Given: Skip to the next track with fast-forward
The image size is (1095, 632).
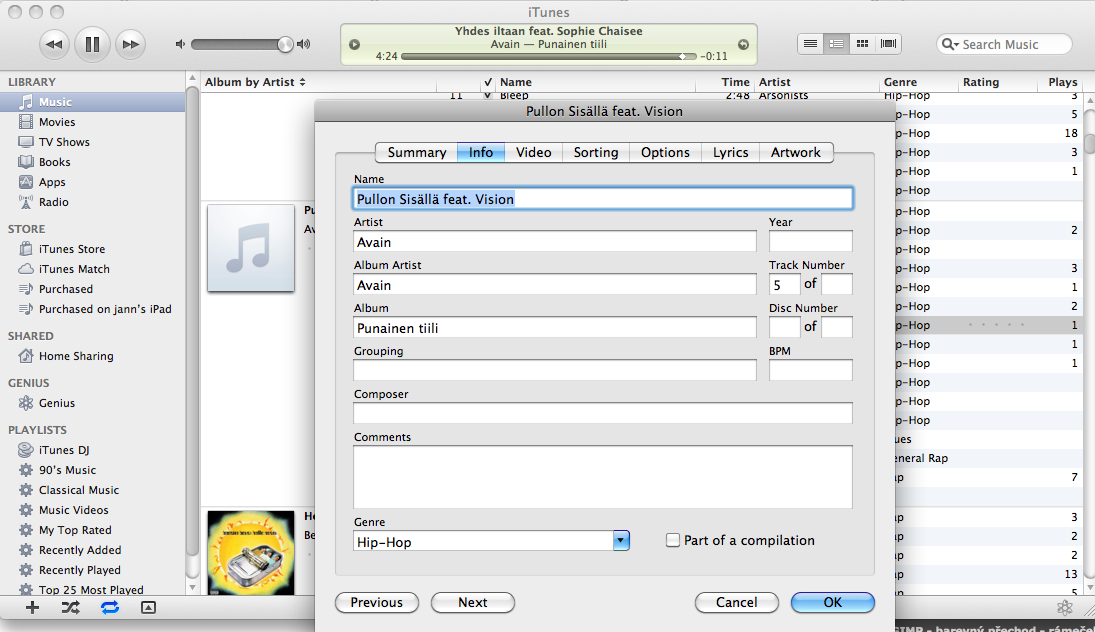Looking at the screenshot, I should click(130, 45).
